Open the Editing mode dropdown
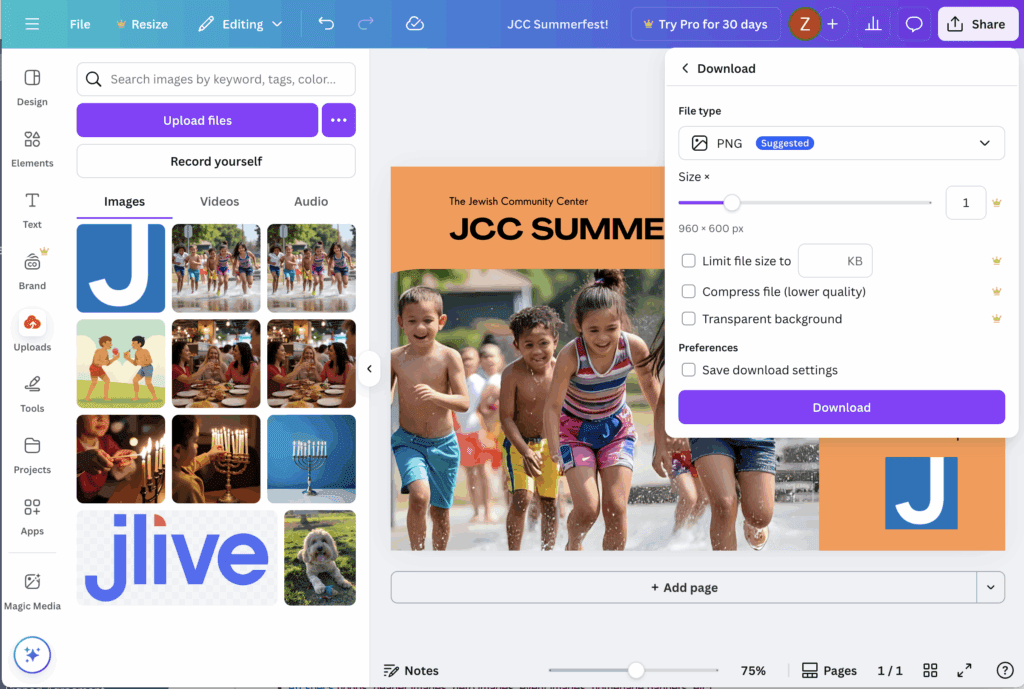 point(241,24)
